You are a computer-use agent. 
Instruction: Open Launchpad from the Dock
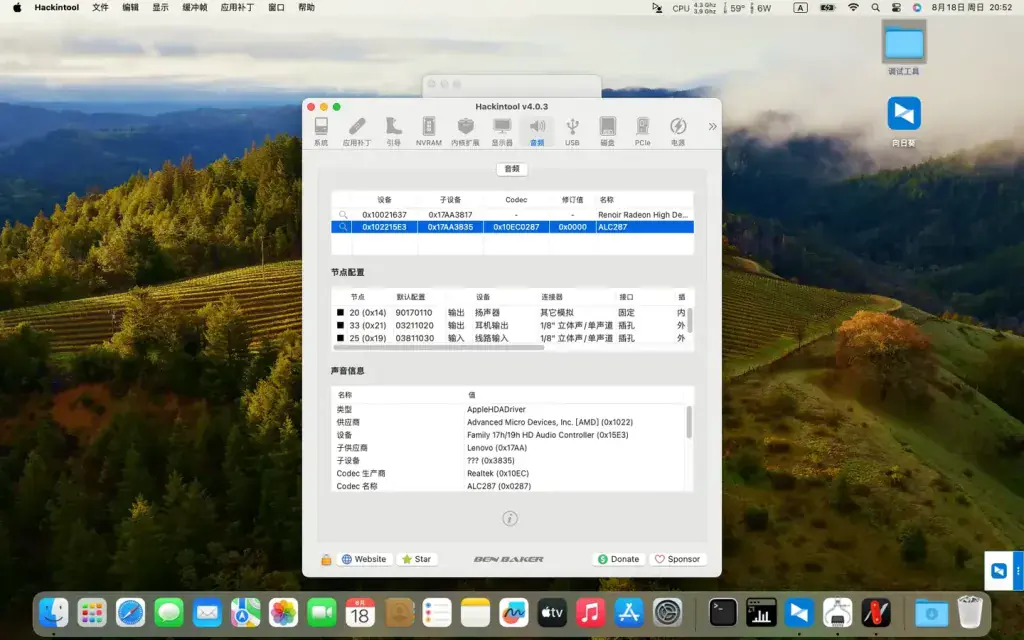coord(92,613)
